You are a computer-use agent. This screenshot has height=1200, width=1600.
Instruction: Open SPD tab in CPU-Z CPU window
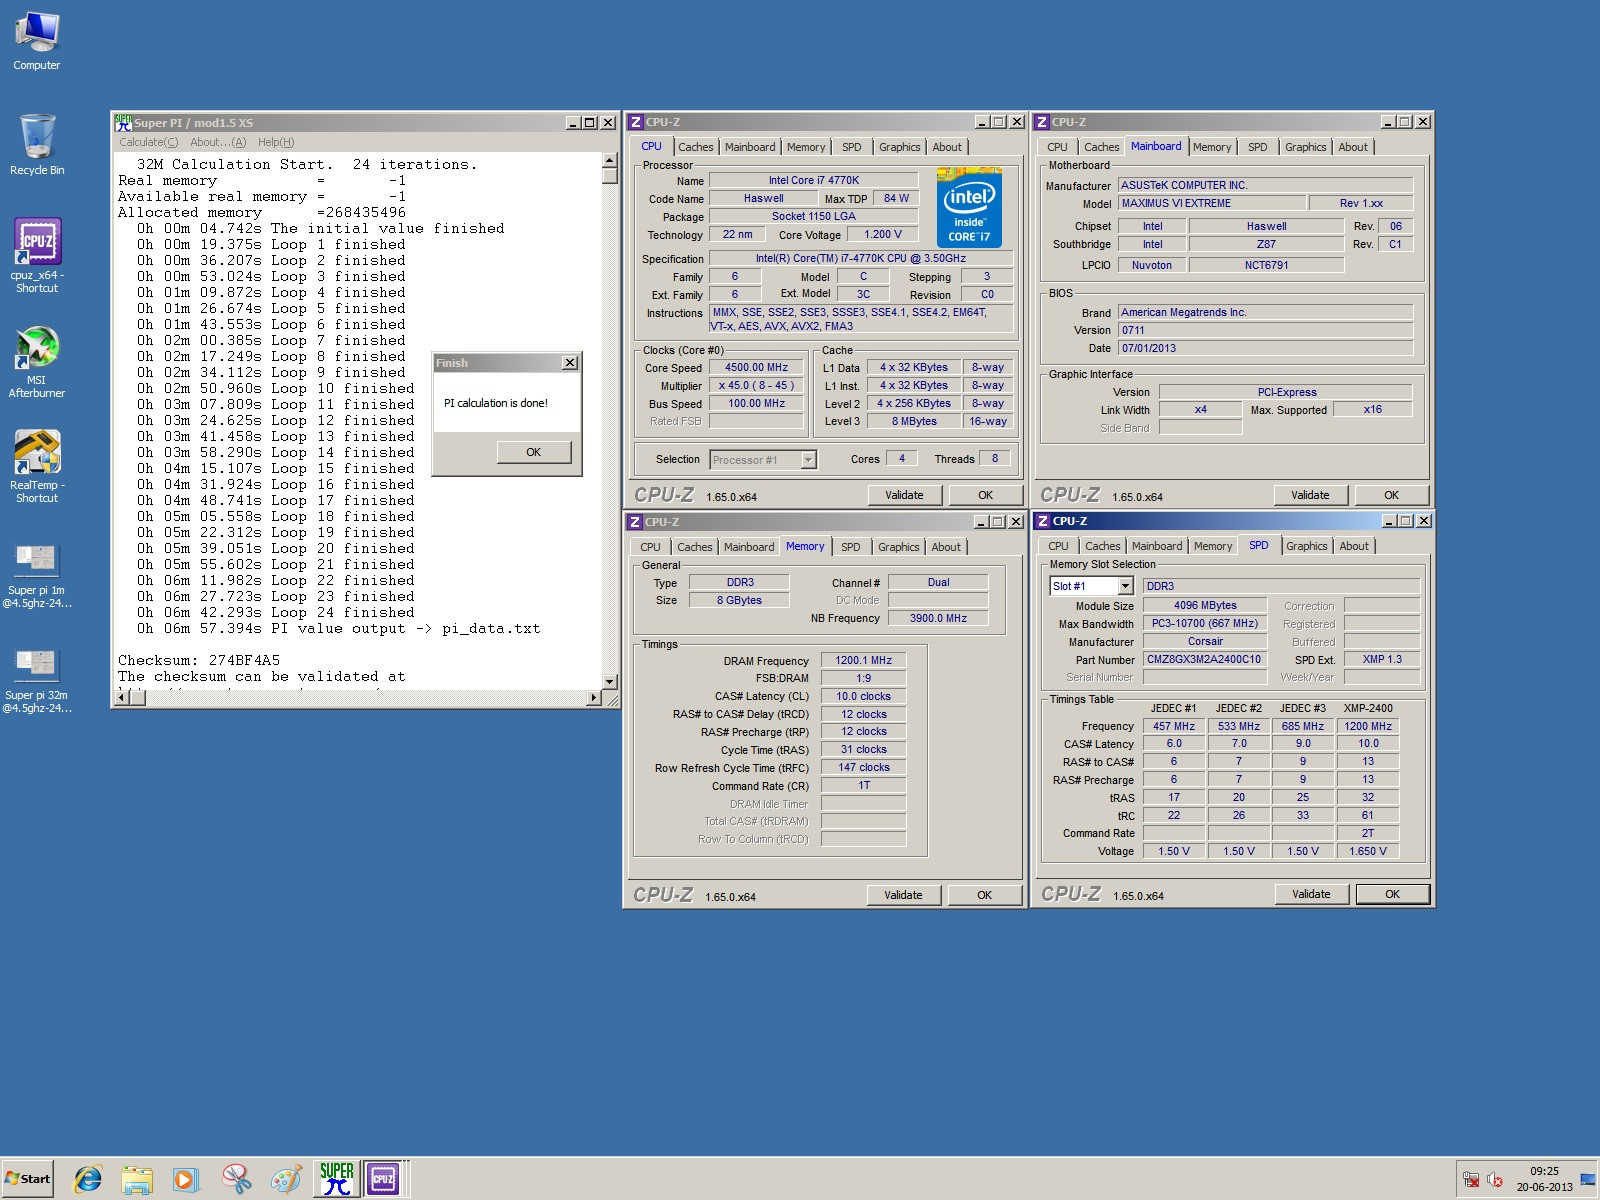[852, 147]
